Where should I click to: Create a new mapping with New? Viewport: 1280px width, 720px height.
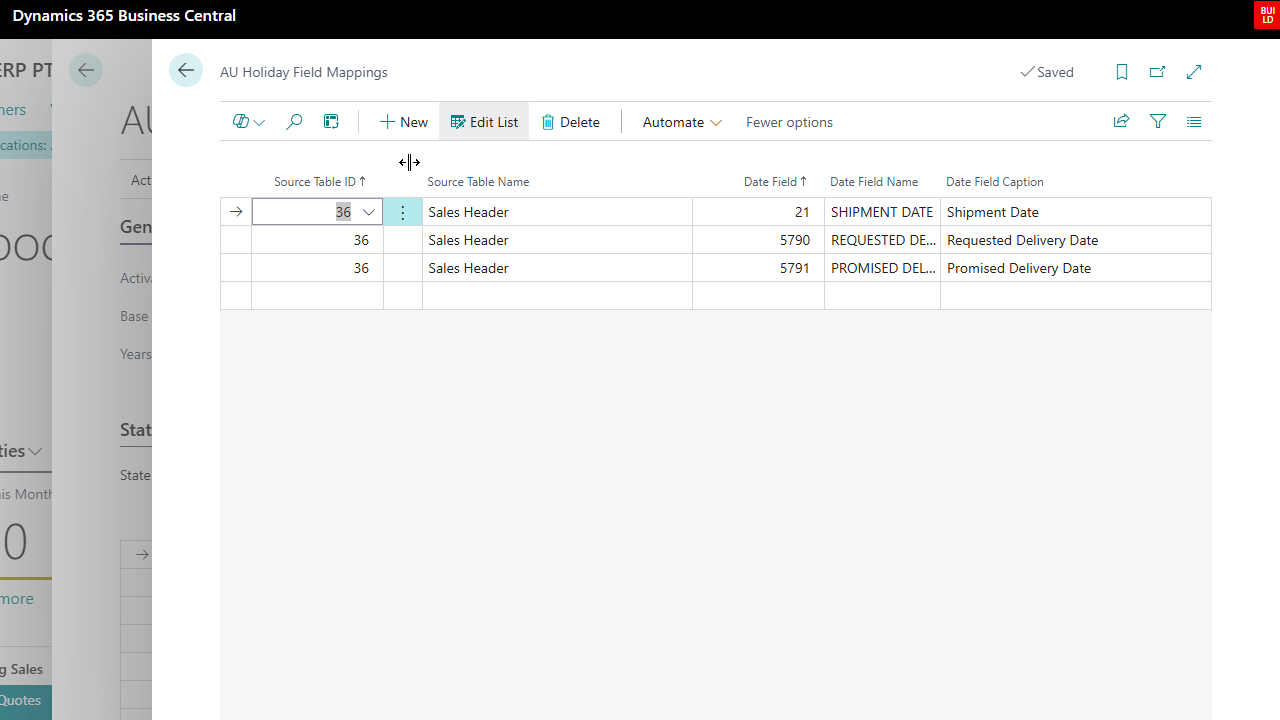click(x=404, y=122)
